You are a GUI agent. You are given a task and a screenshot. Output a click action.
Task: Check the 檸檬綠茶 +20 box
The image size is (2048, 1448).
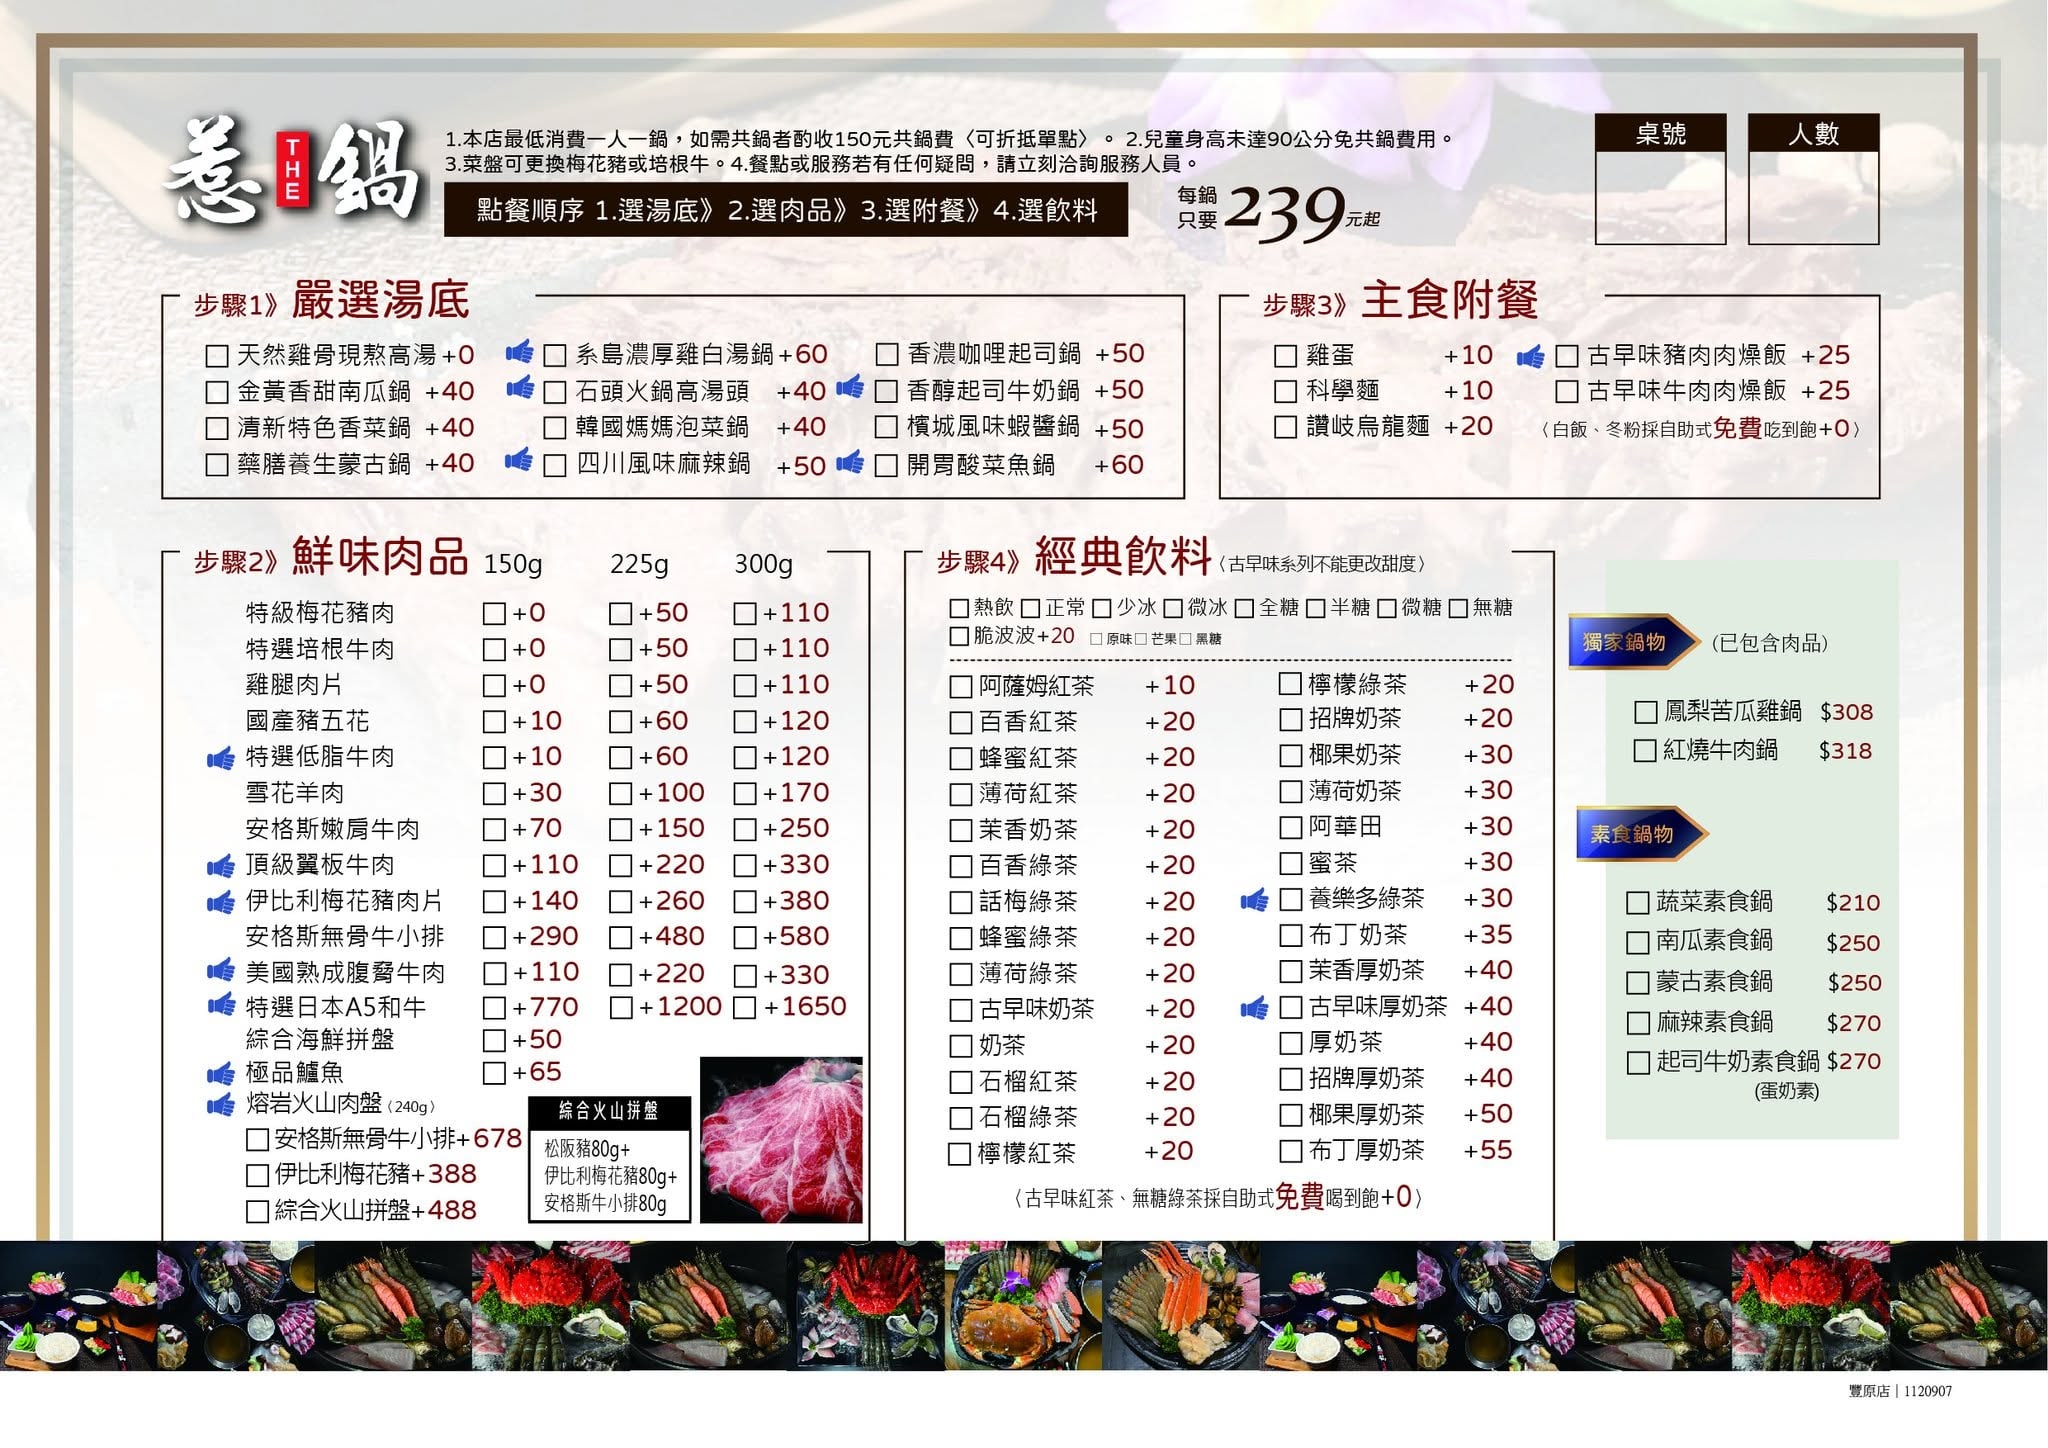click(x=1290, y=684)
